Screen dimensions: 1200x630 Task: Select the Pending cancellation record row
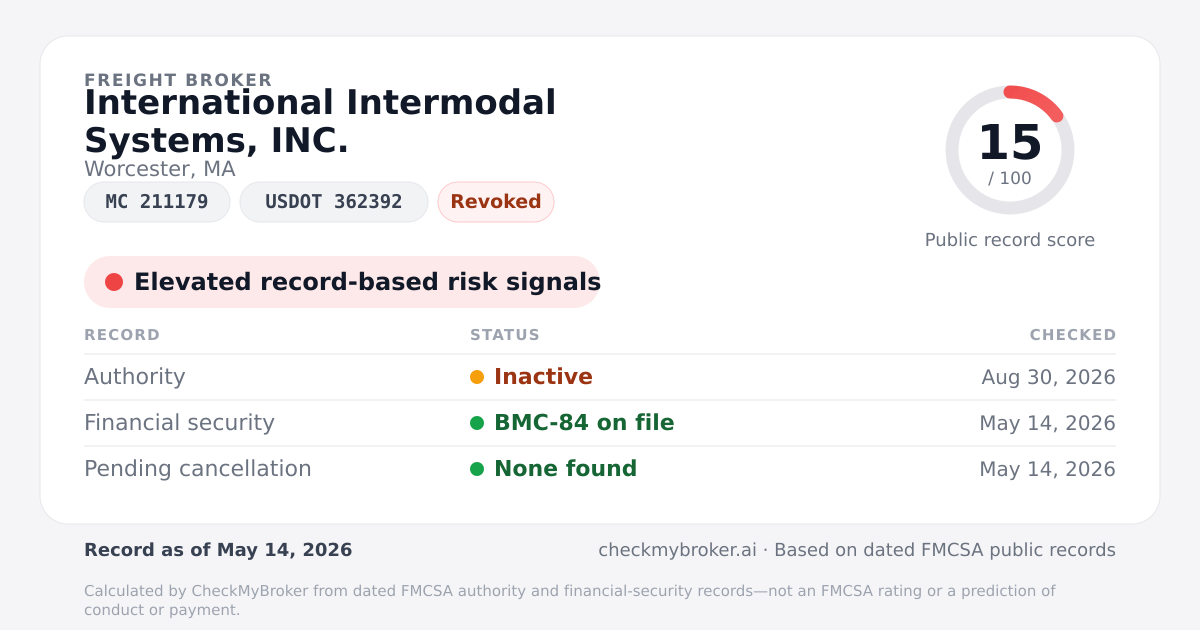[600, 469]
